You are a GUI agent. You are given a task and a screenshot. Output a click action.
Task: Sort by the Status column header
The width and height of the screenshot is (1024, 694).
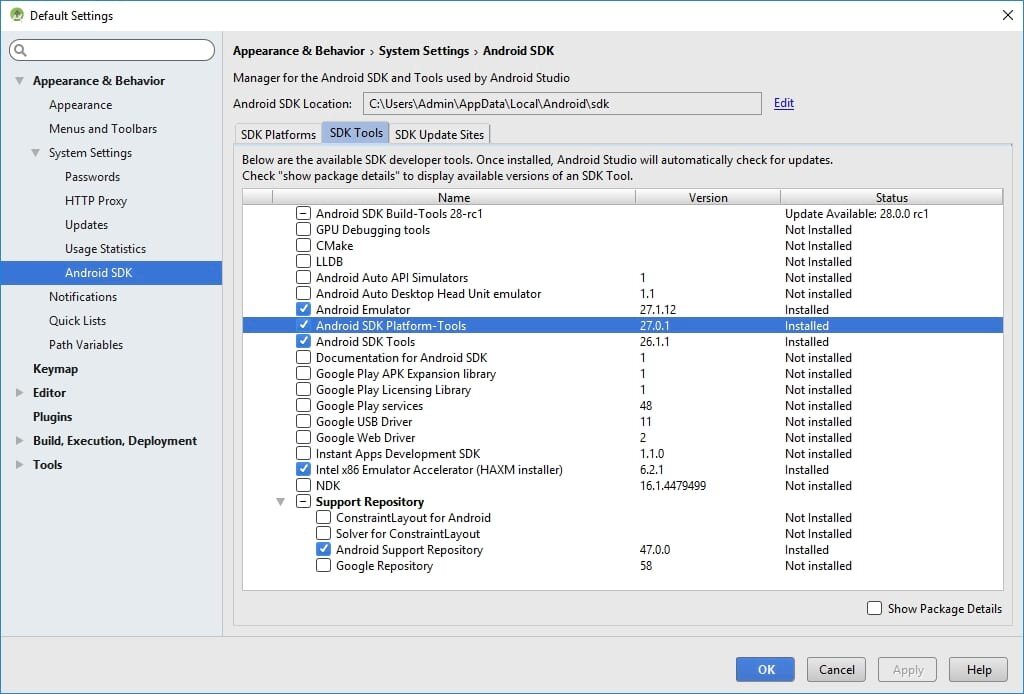point(891,197)
